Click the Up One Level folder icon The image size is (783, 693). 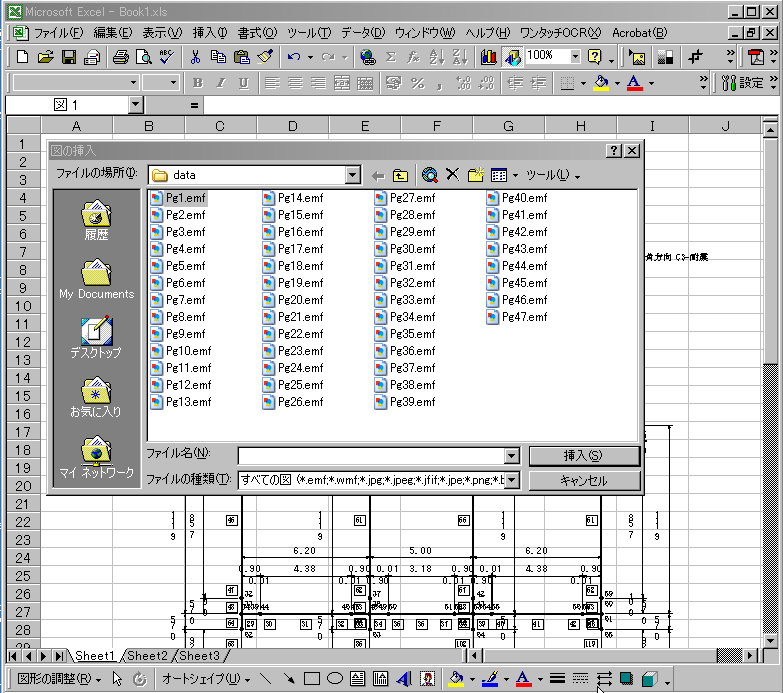point(400,175)
